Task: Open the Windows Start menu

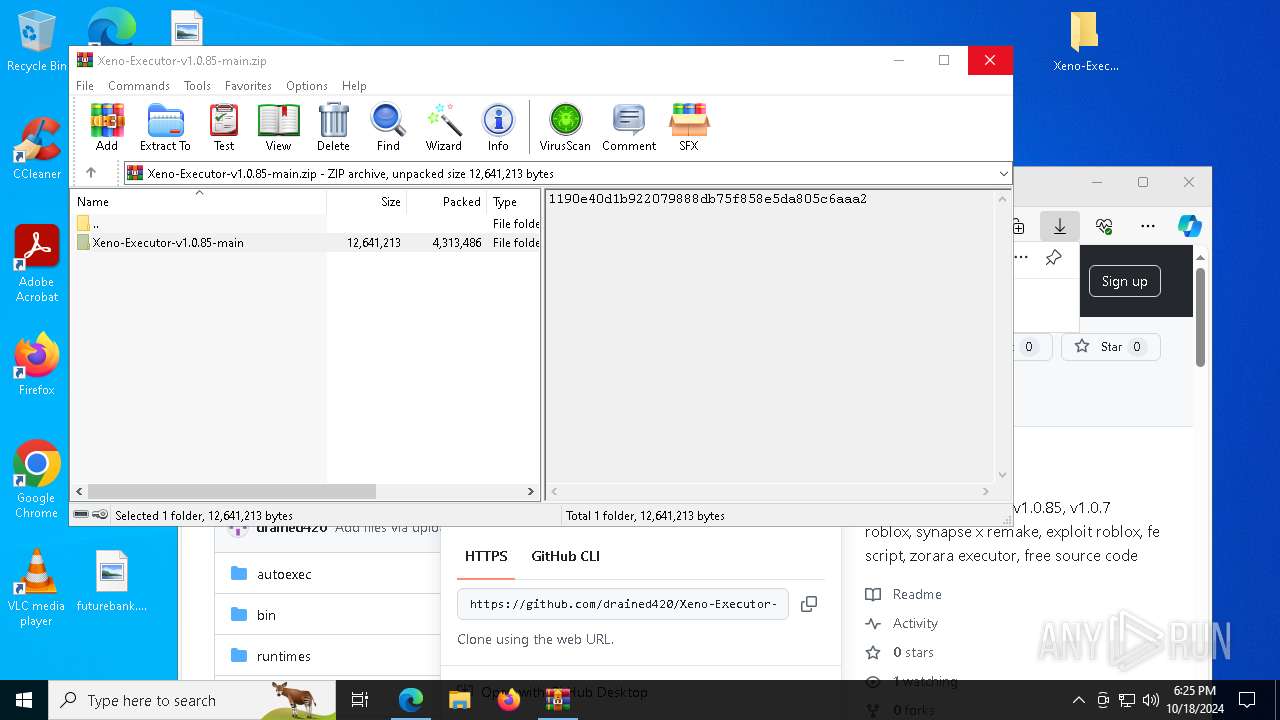Action: click(x=23, y=700)
